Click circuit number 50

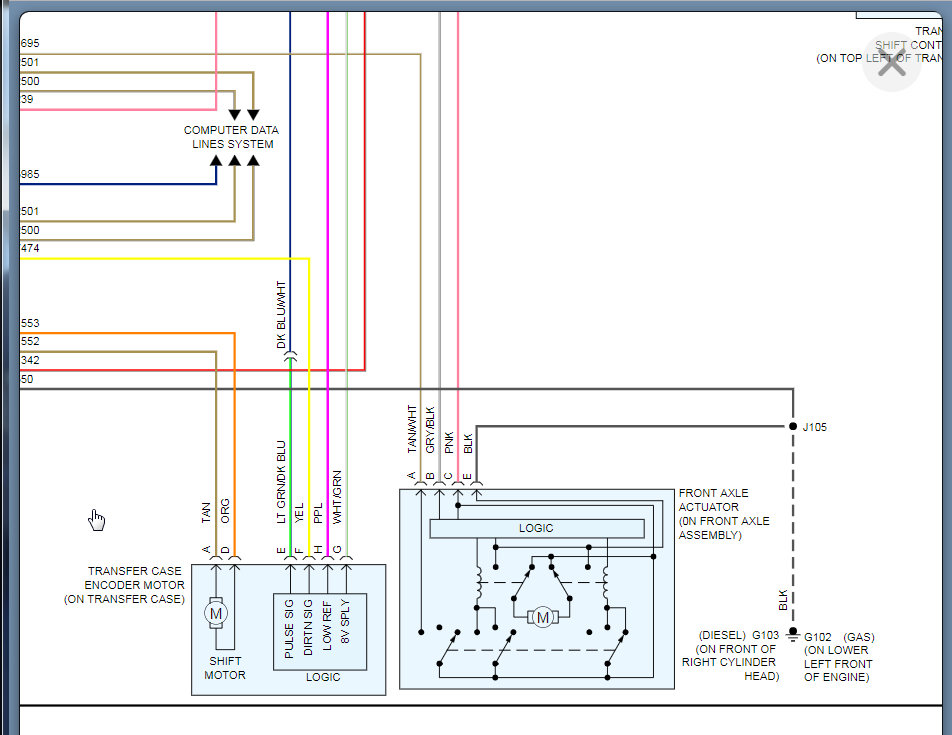coord(27,379)
